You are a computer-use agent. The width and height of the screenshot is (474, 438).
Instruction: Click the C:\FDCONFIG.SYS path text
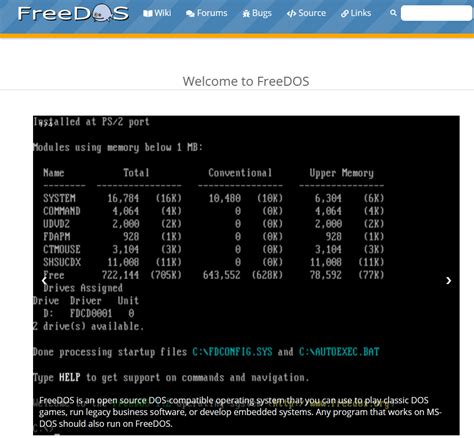pos(232,352)
